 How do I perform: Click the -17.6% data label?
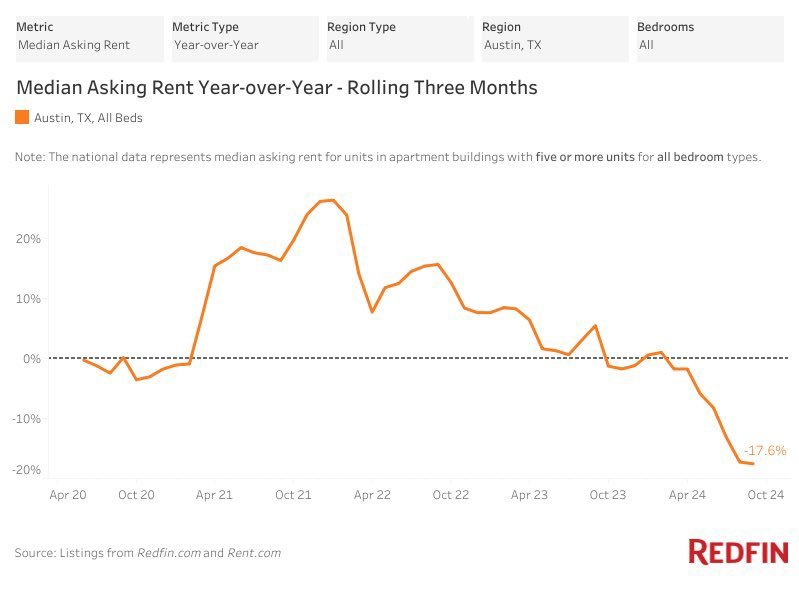pyautogui.click(x=765, y=450)
